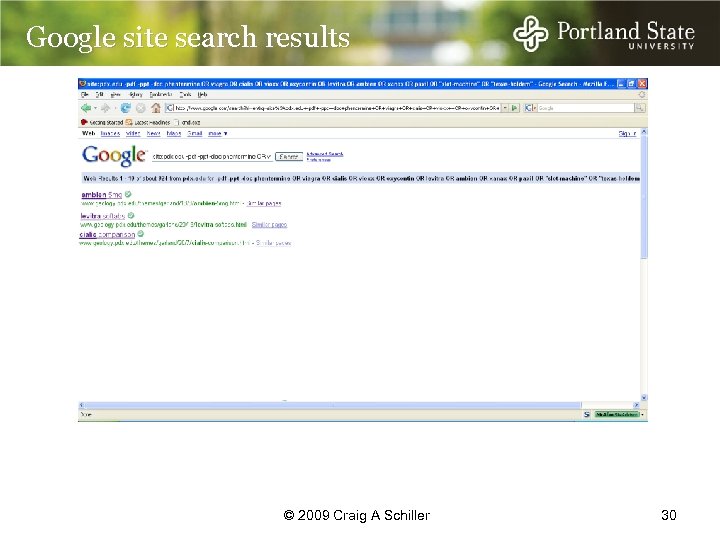Click the News link in Google nav
Image resolution: width=720 pixels, height=540 pixels.
coord(153,133)
